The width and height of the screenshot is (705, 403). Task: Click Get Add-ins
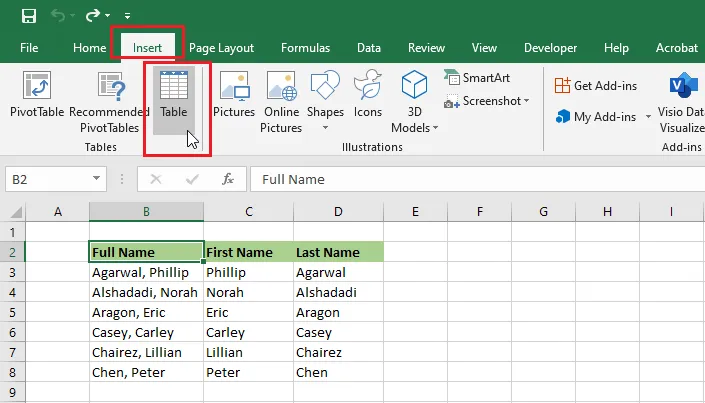coord(596,85)
